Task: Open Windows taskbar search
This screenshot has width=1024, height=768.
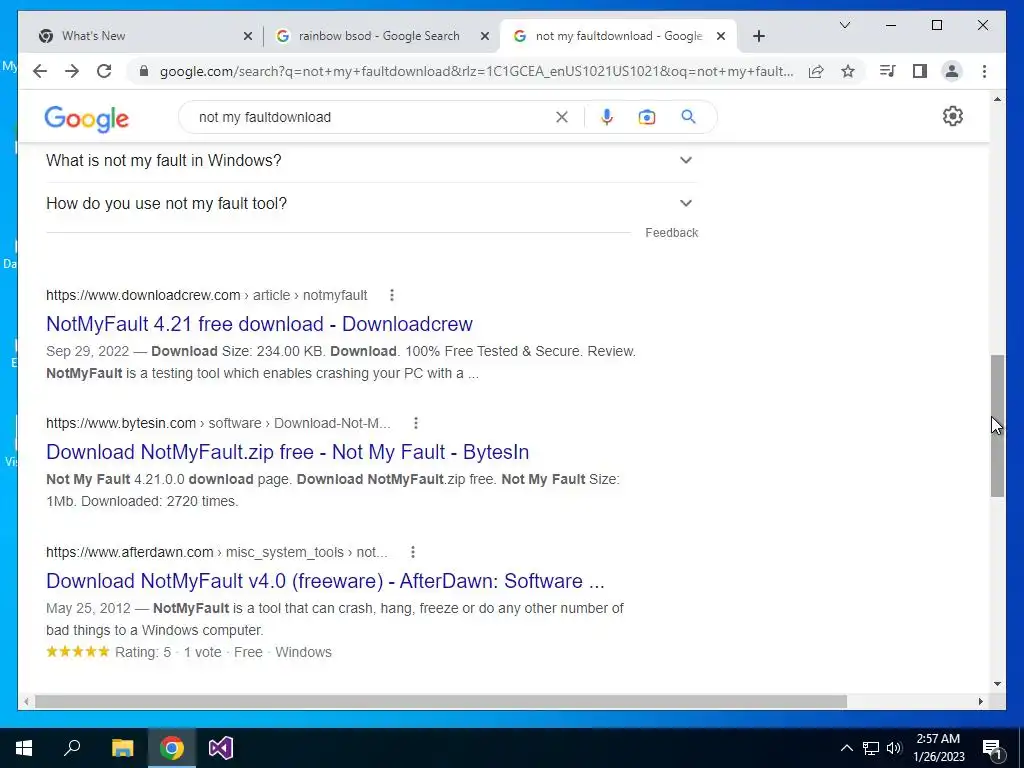Action: (72, 748)
